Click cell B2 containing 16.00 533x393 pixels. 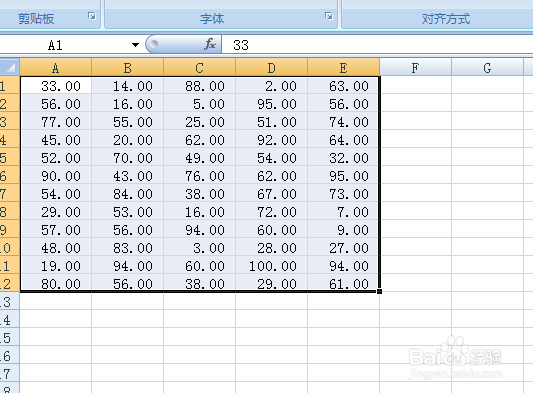pos(127,103)
